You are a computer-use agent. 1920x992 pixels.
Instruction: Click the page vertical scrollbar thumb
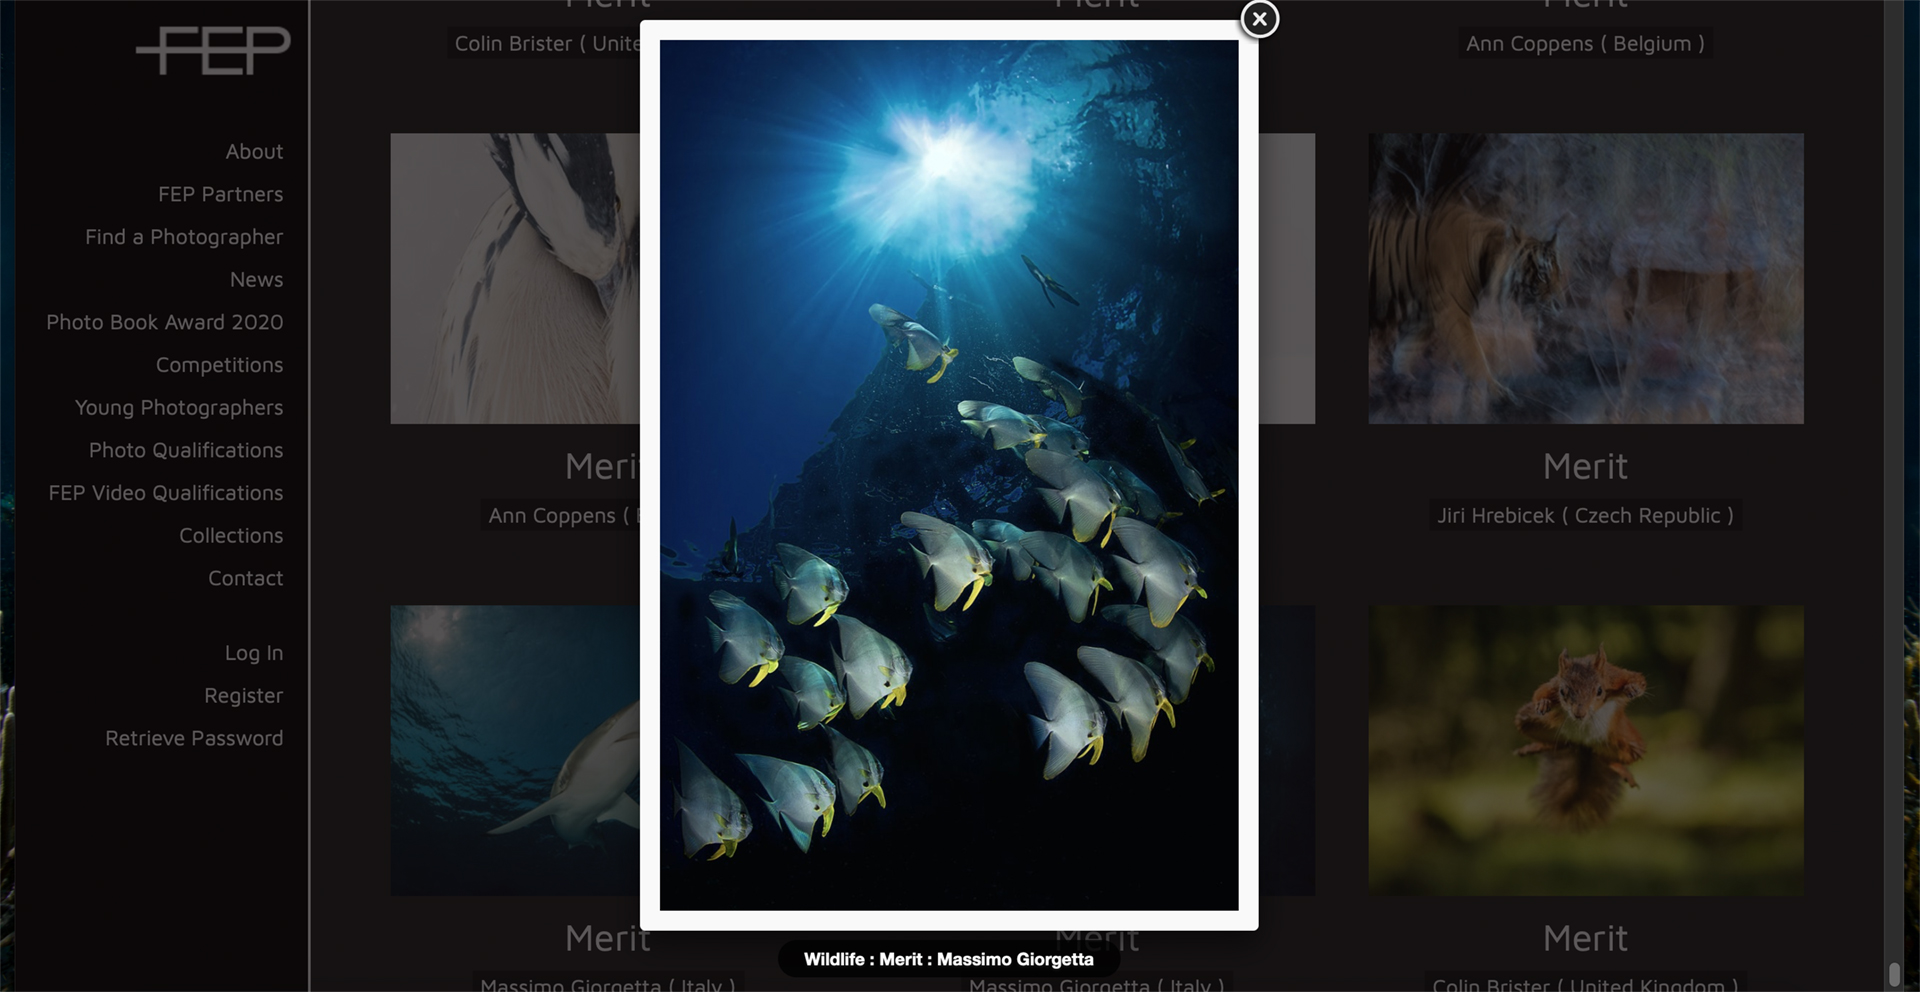click(x=1894, y=974)
